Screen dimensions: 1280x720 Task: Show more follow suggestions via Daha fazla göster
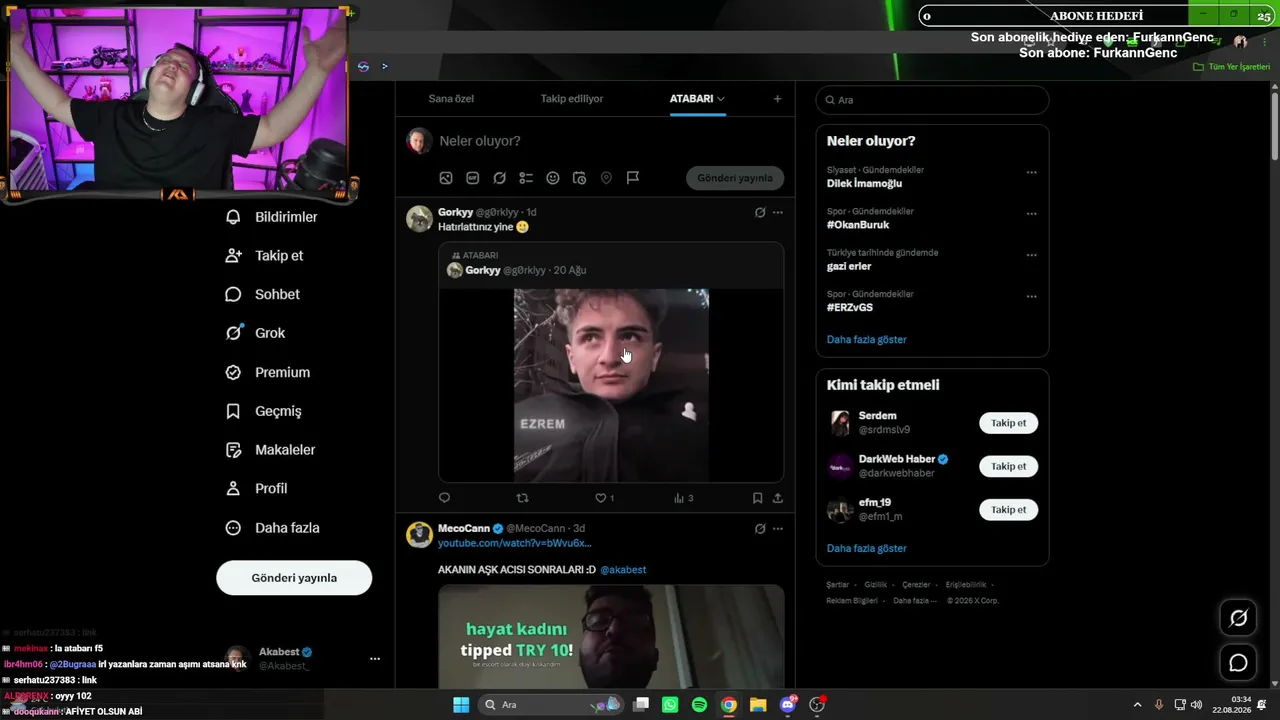[867, 549]
